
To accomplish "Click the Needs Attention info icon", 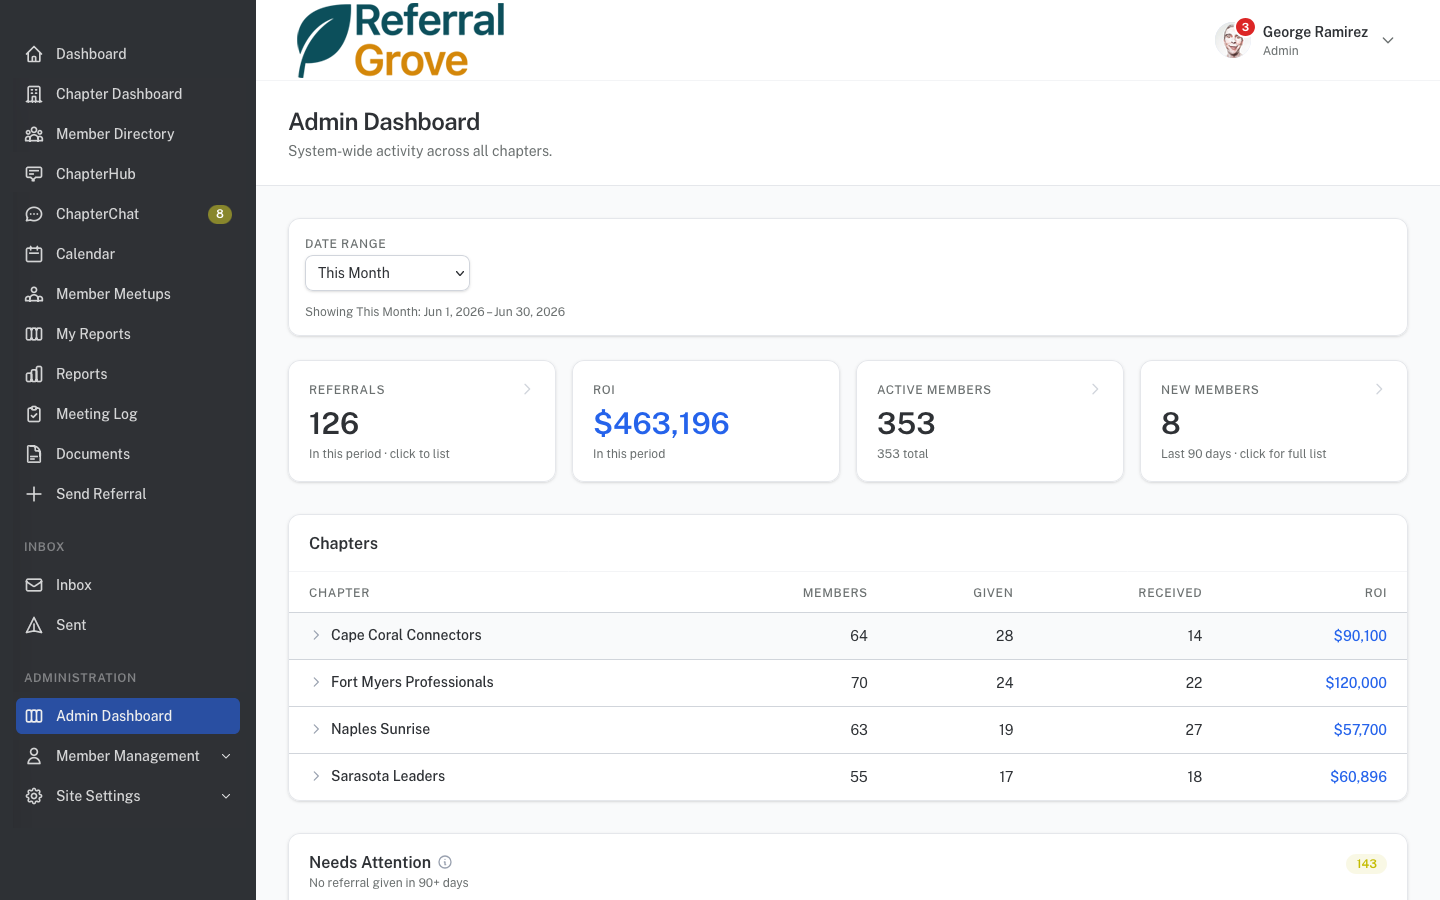I will (x=445, y=862).
